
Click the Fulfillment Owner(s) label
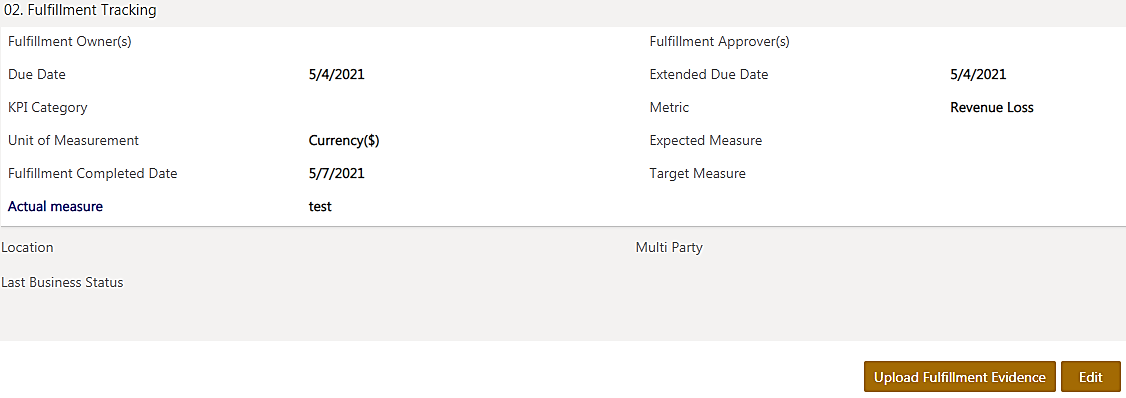70,42
